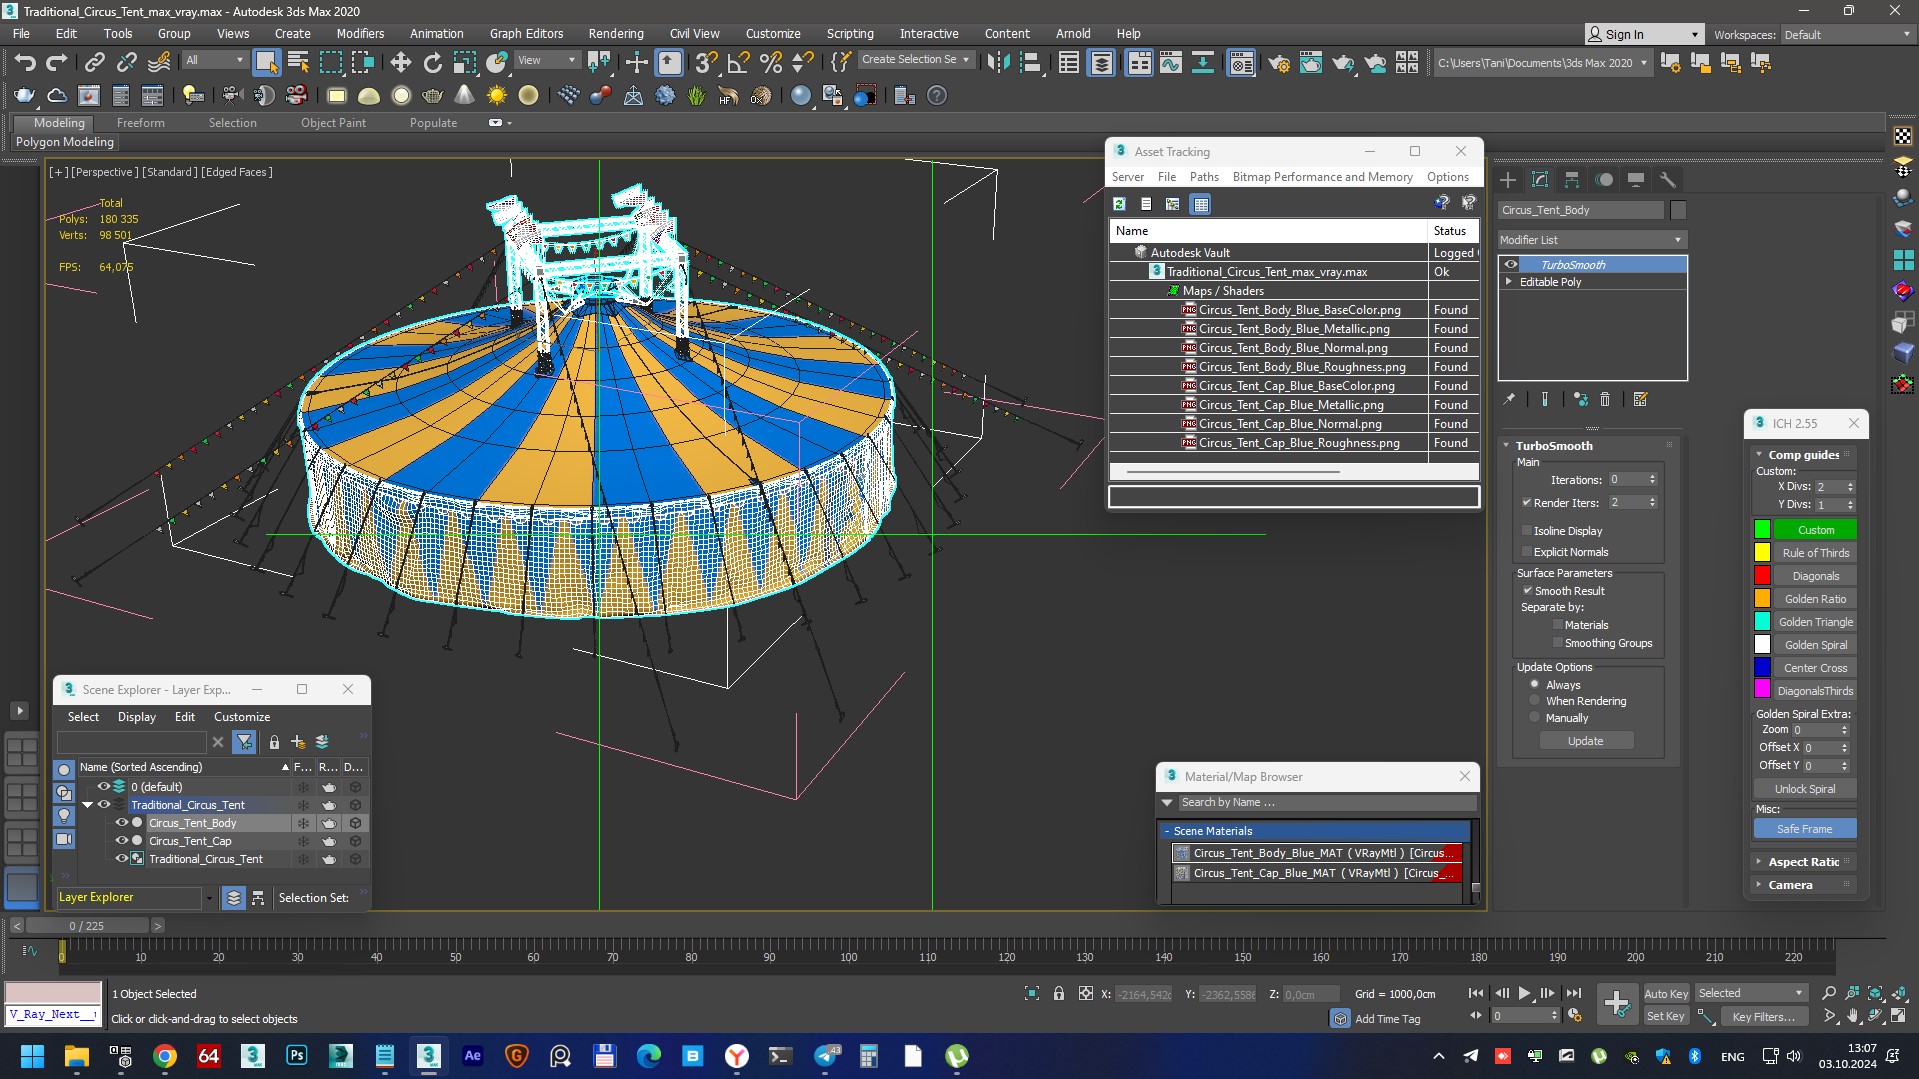
Task: Select the When Rendering radio option
Action: pos(1535,701)
